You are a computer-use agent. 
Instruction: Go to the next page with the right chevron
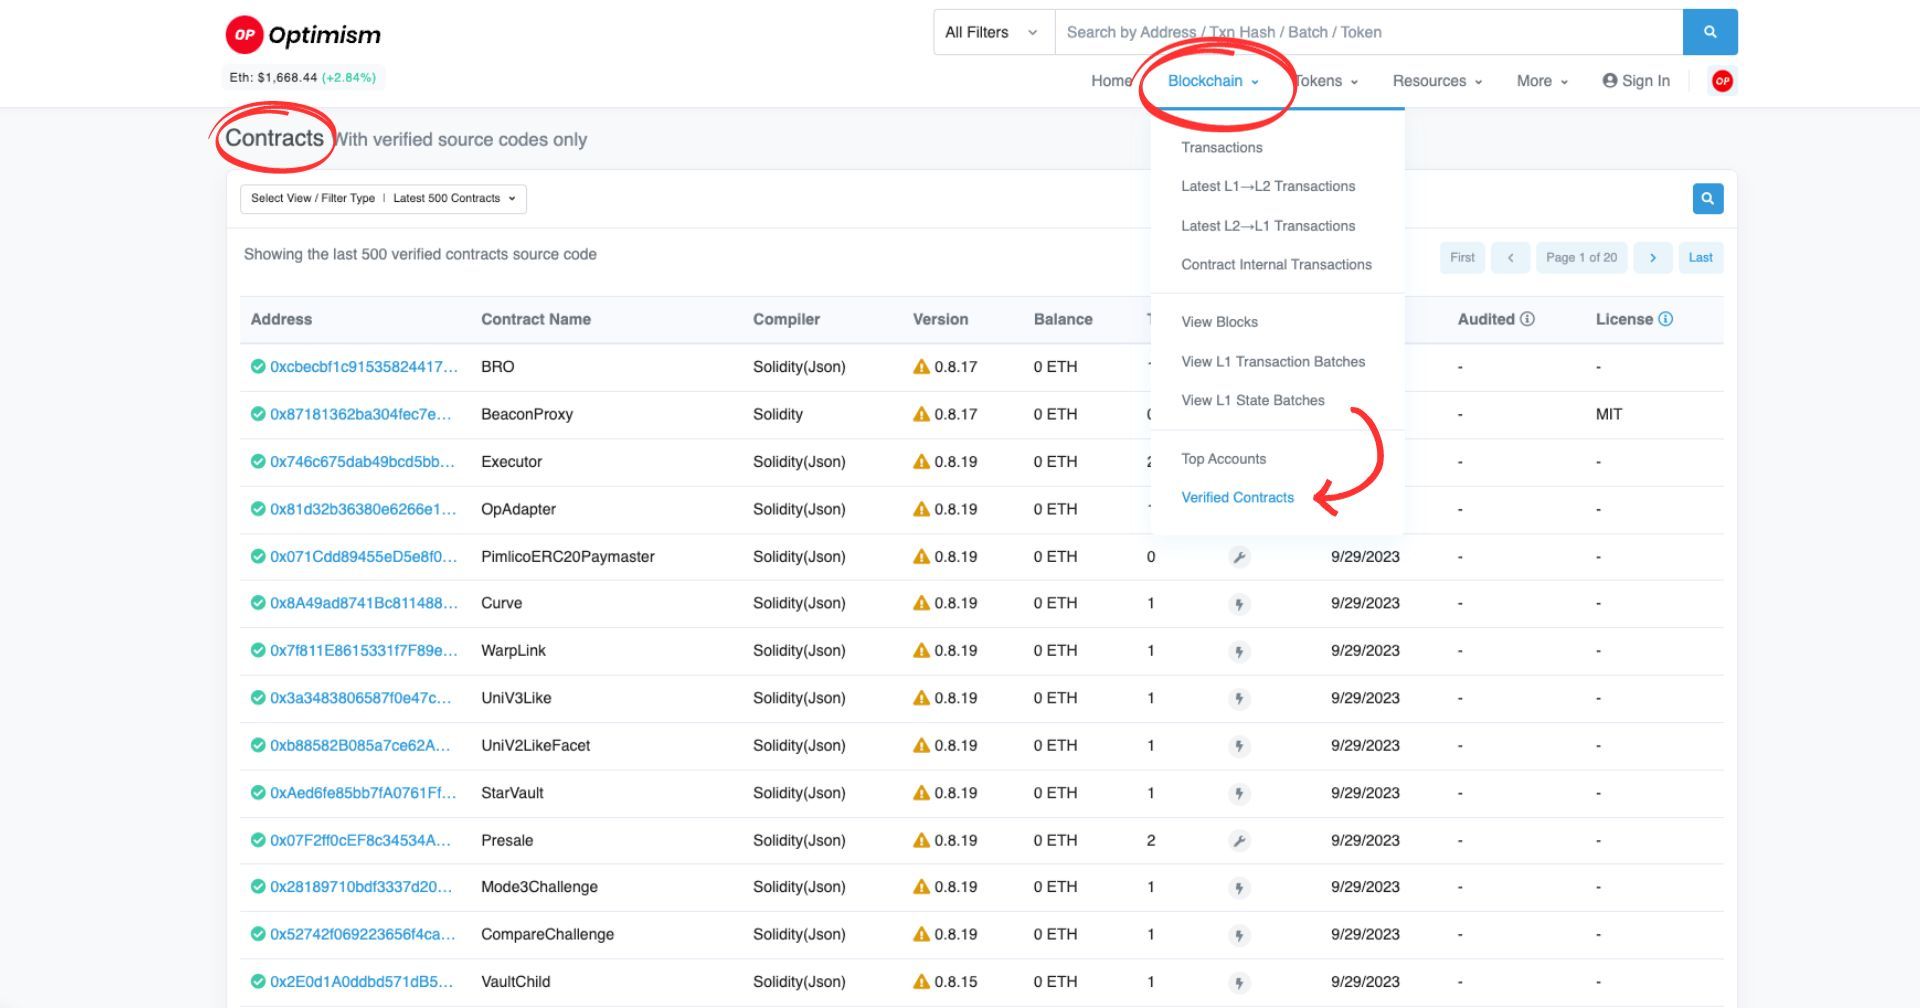coord(1653,257)
